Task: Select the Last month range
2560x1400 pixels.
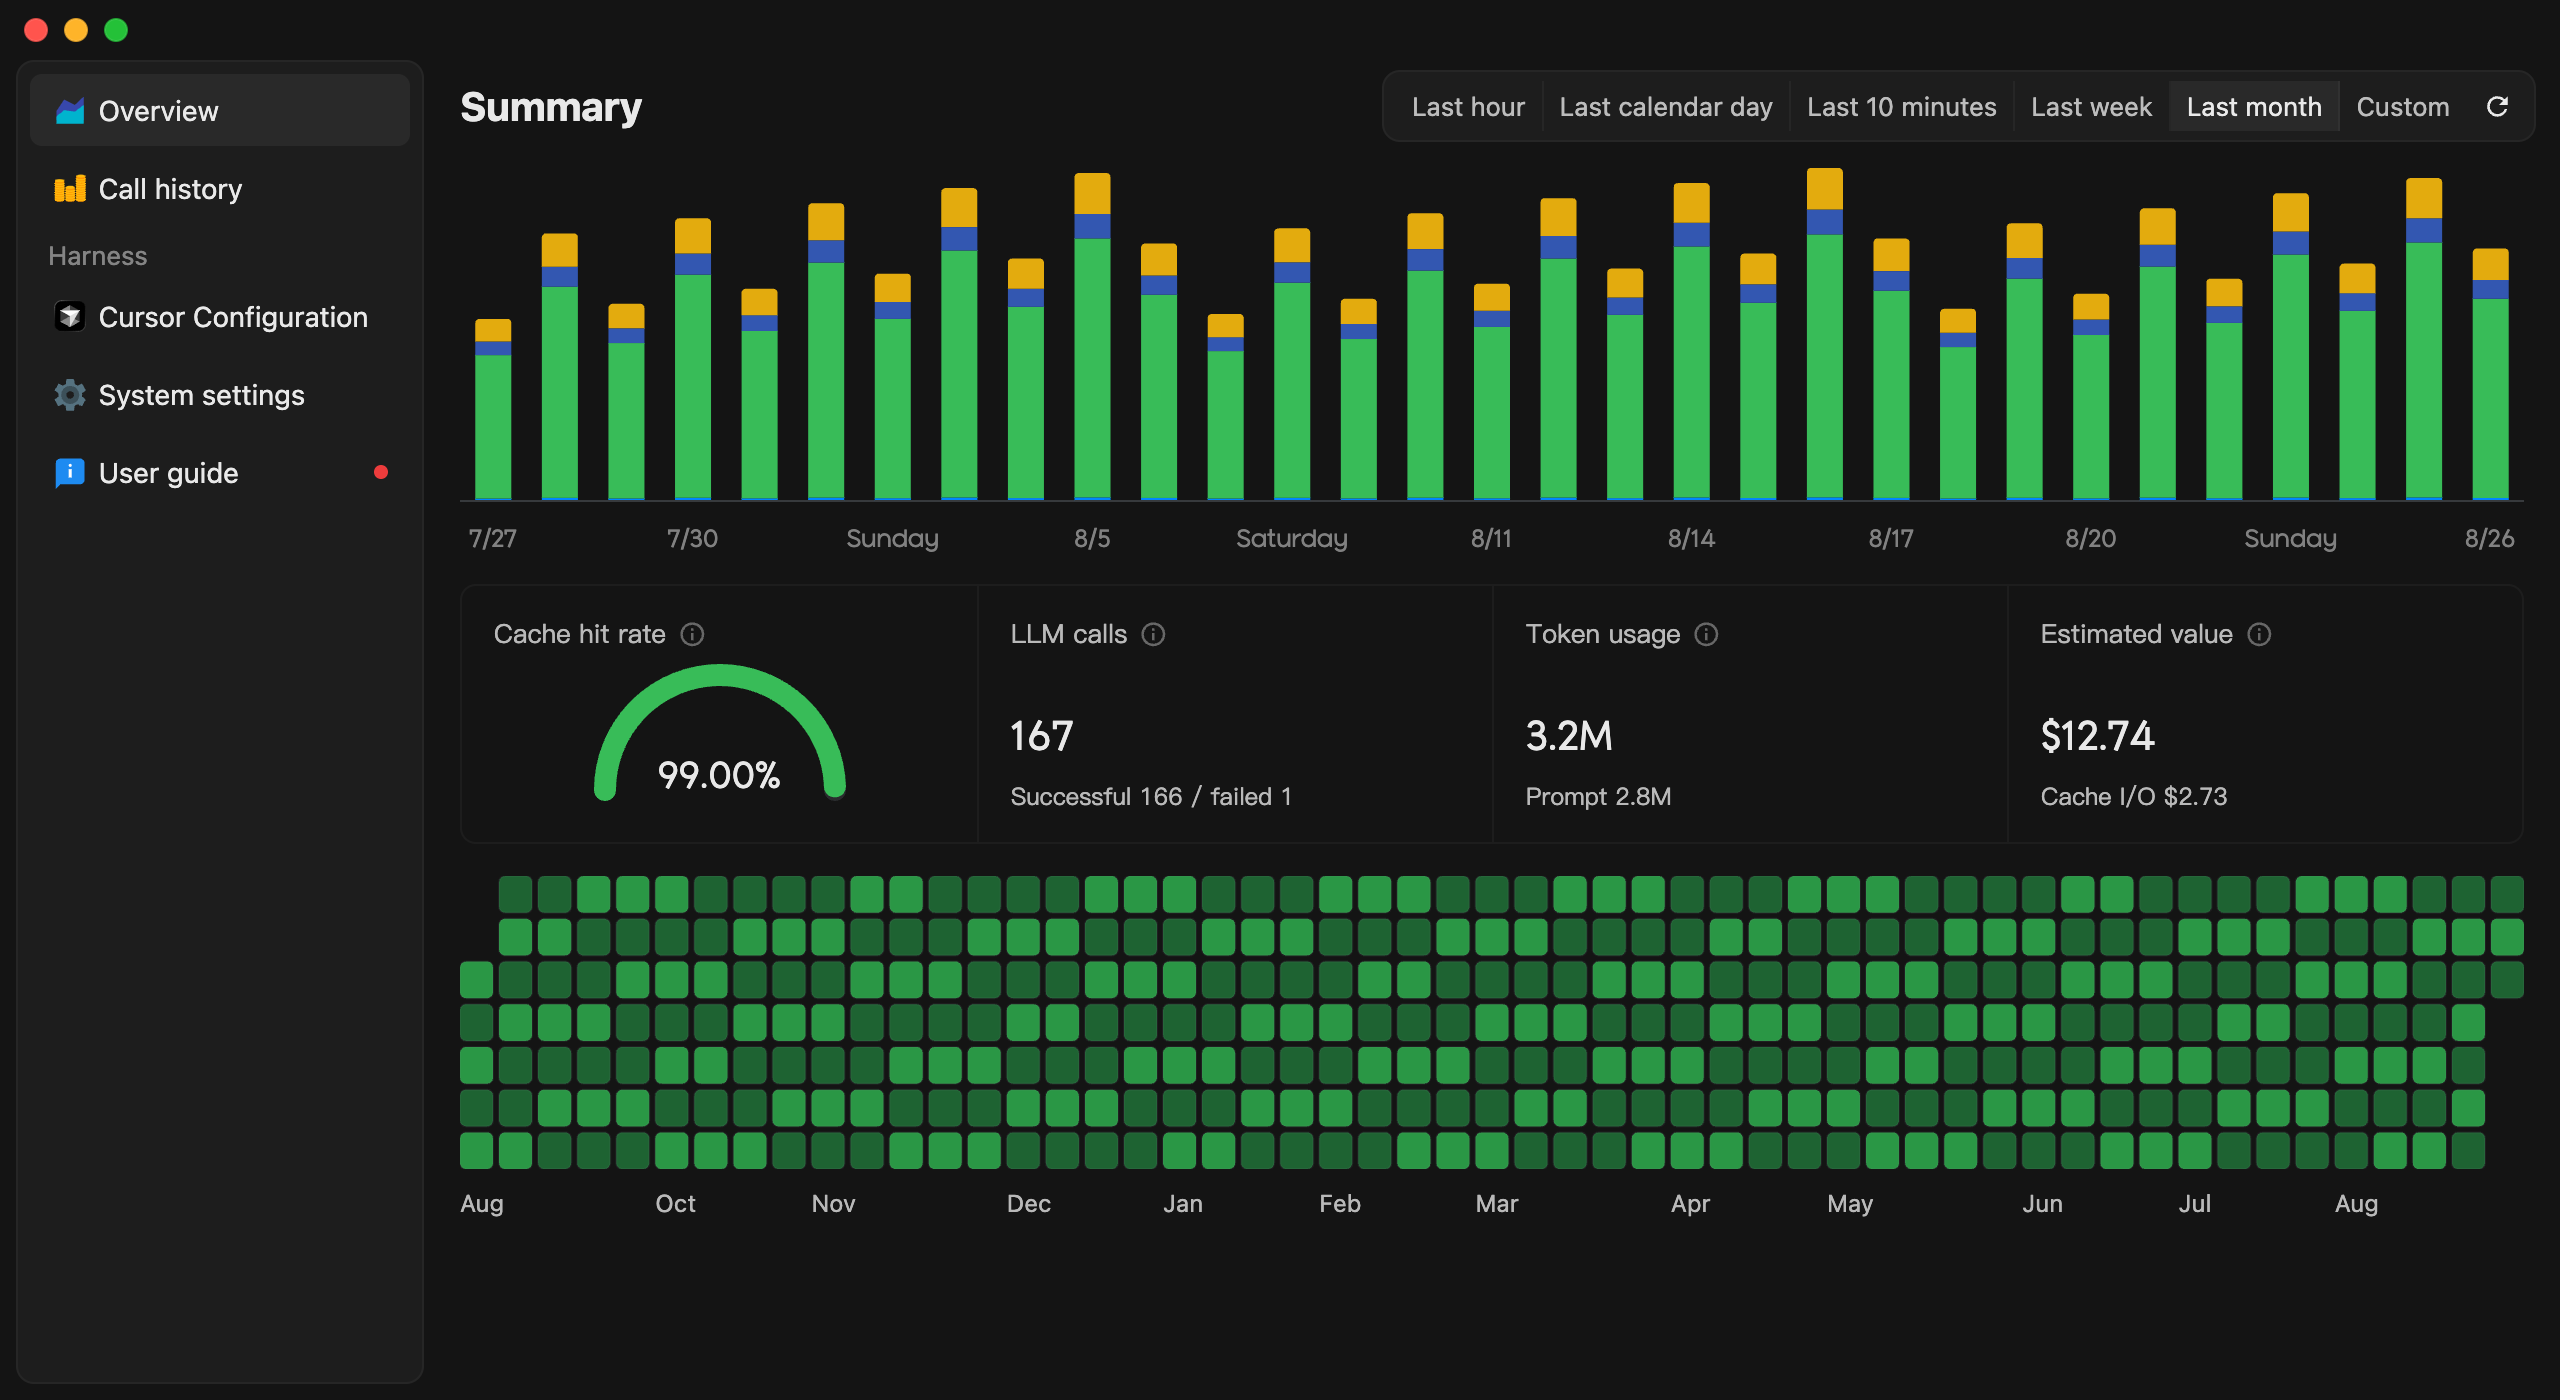Action: click(2254, 107)
